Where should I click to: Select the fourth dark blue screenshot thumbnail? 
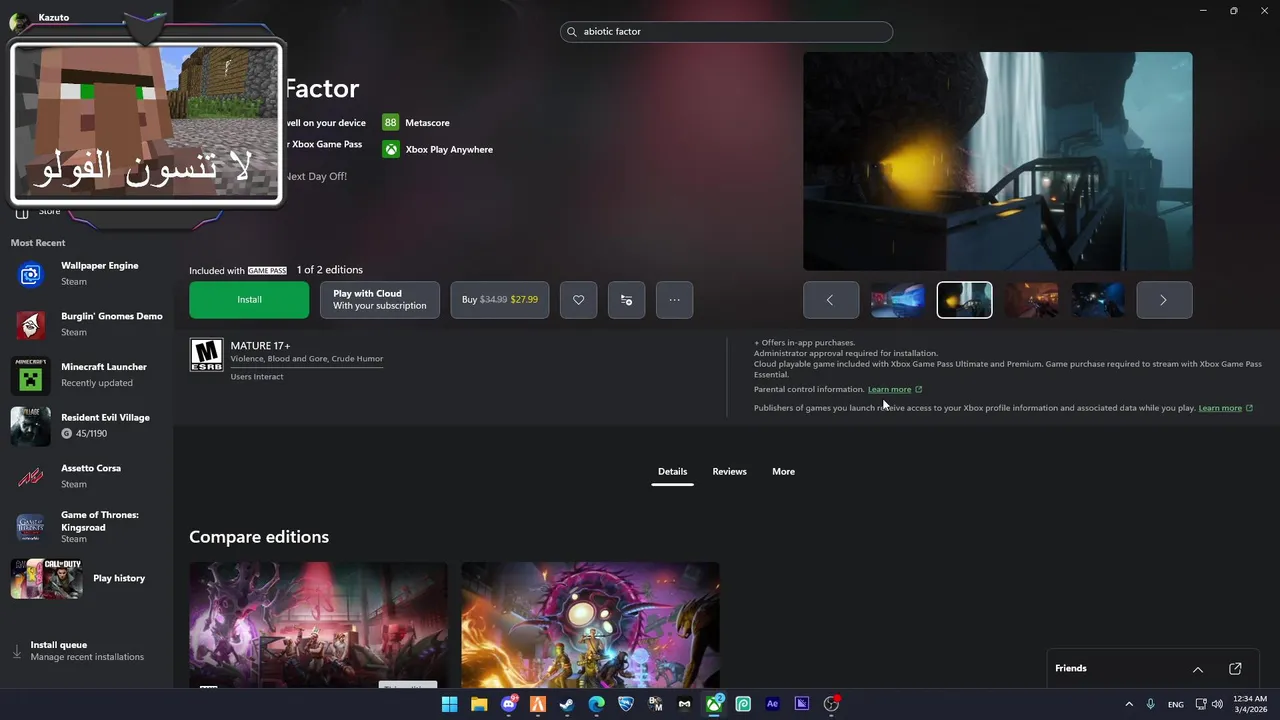pyautogui.click(x=1098, y=300)
